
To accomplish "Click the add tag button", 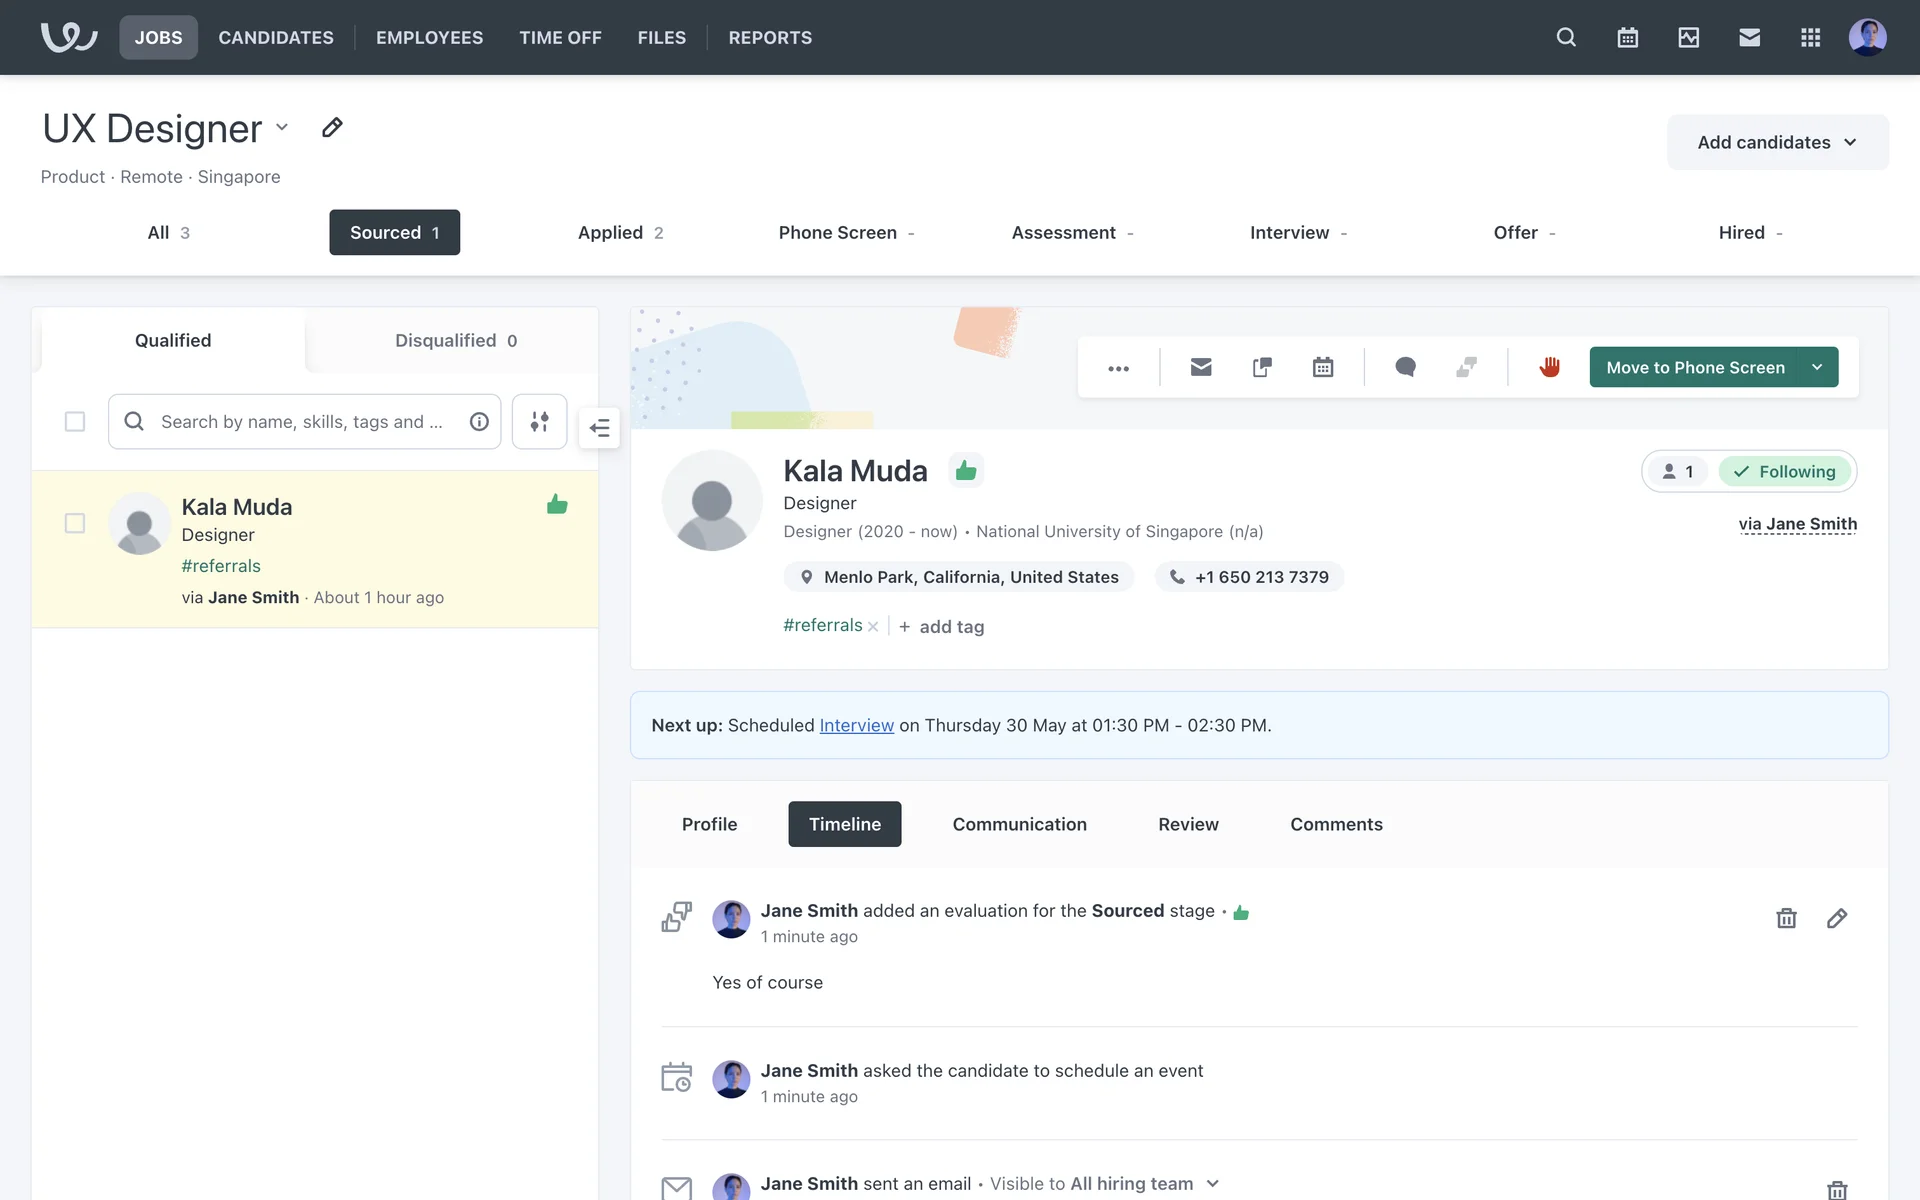I will tap(941, 626).
